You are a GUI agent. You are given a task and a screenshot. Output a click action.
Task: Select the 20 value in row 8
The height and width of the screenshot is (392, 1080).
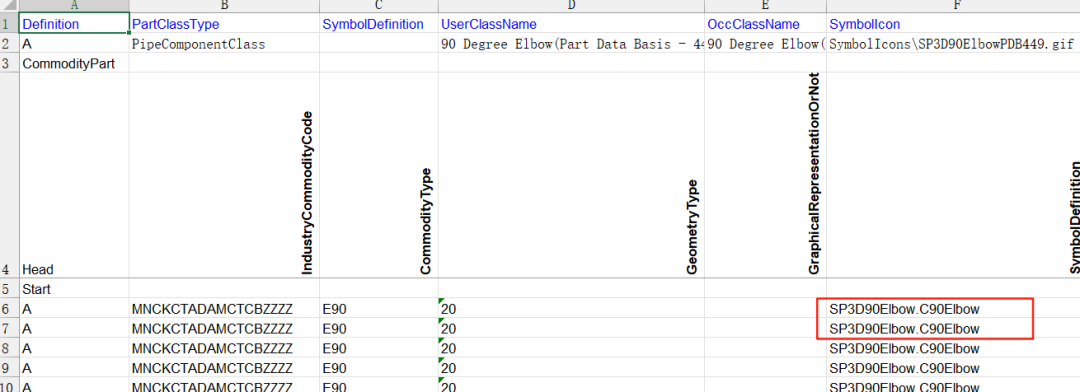click(571, 349)
